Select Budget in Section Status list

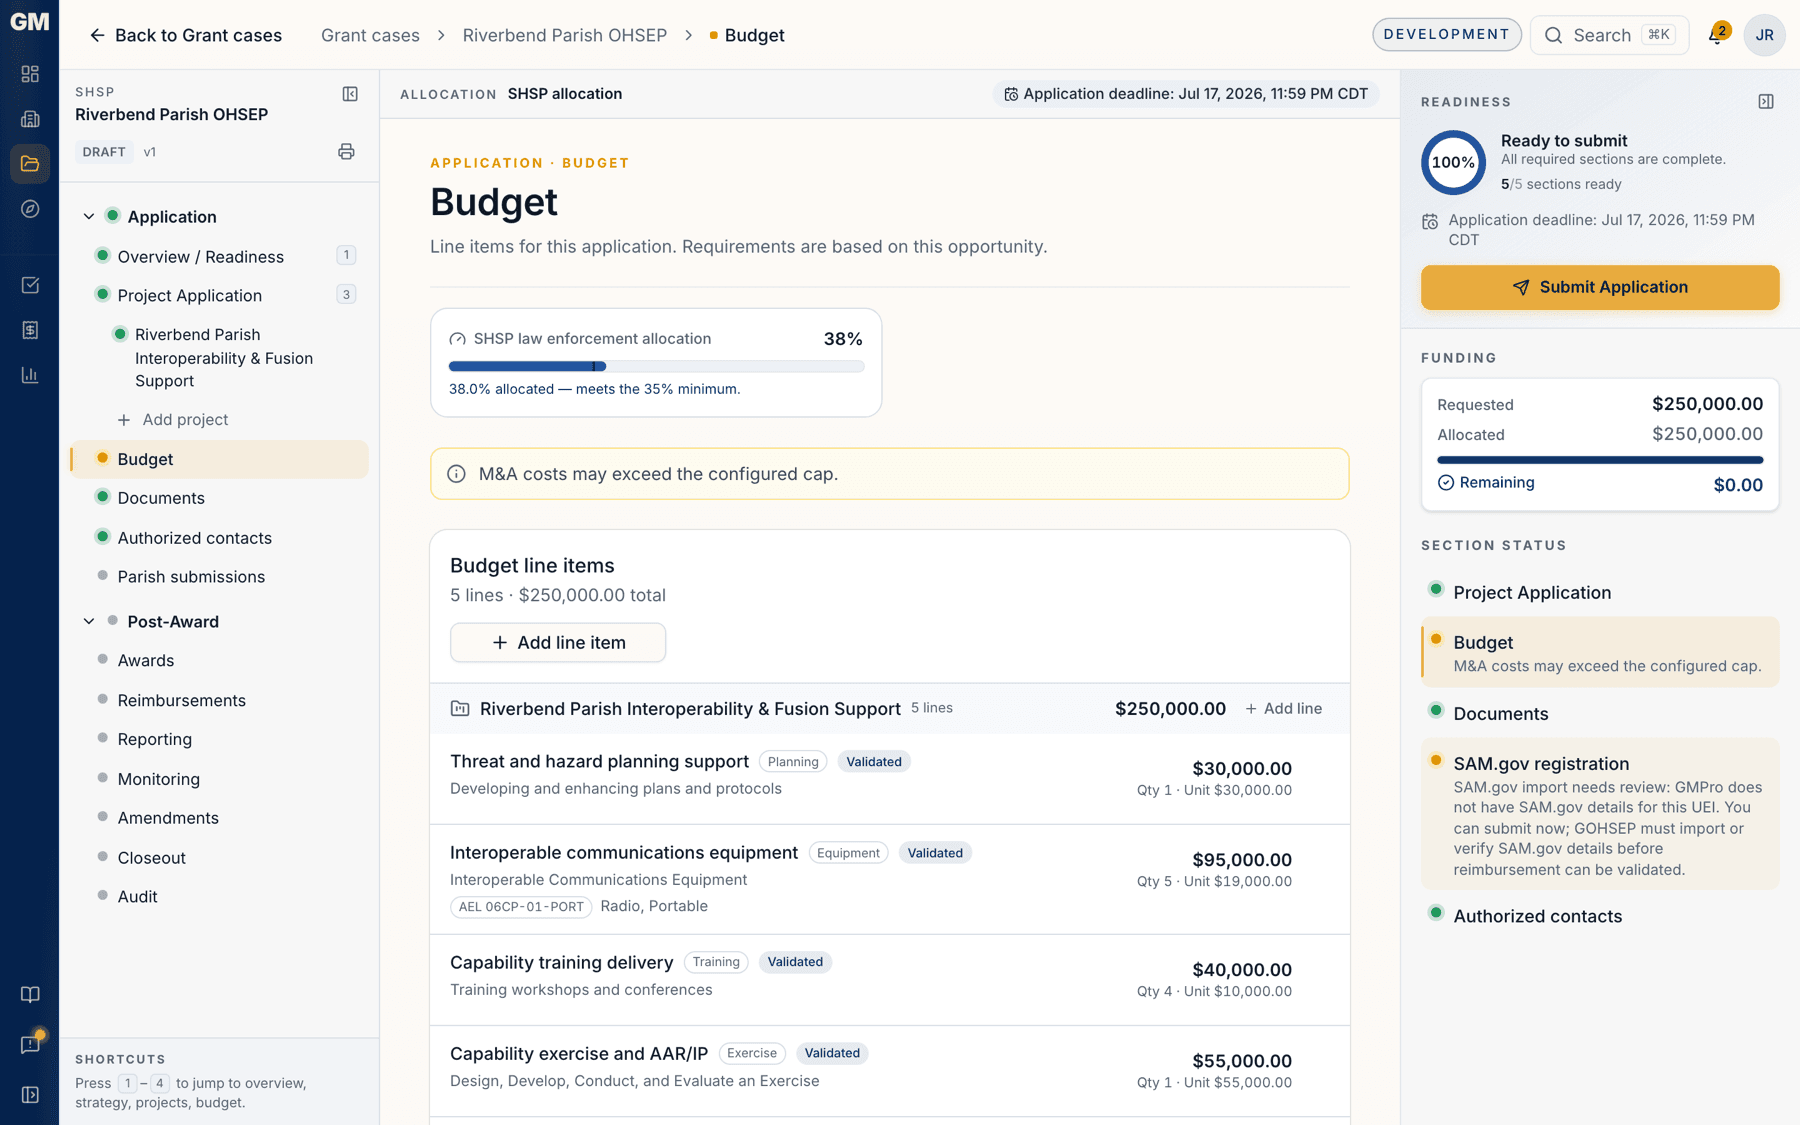(x=1599, y=653)
